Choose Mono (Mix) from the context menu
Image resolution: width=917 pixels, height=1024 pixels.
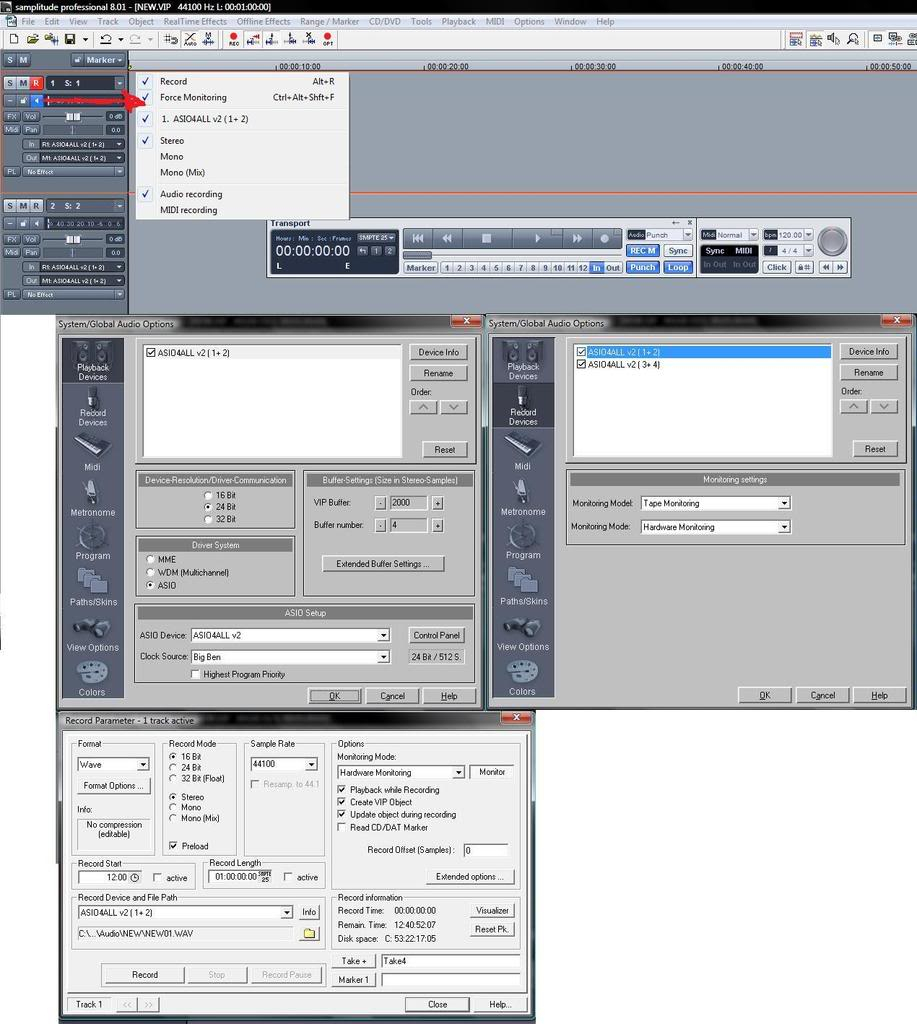243,172
